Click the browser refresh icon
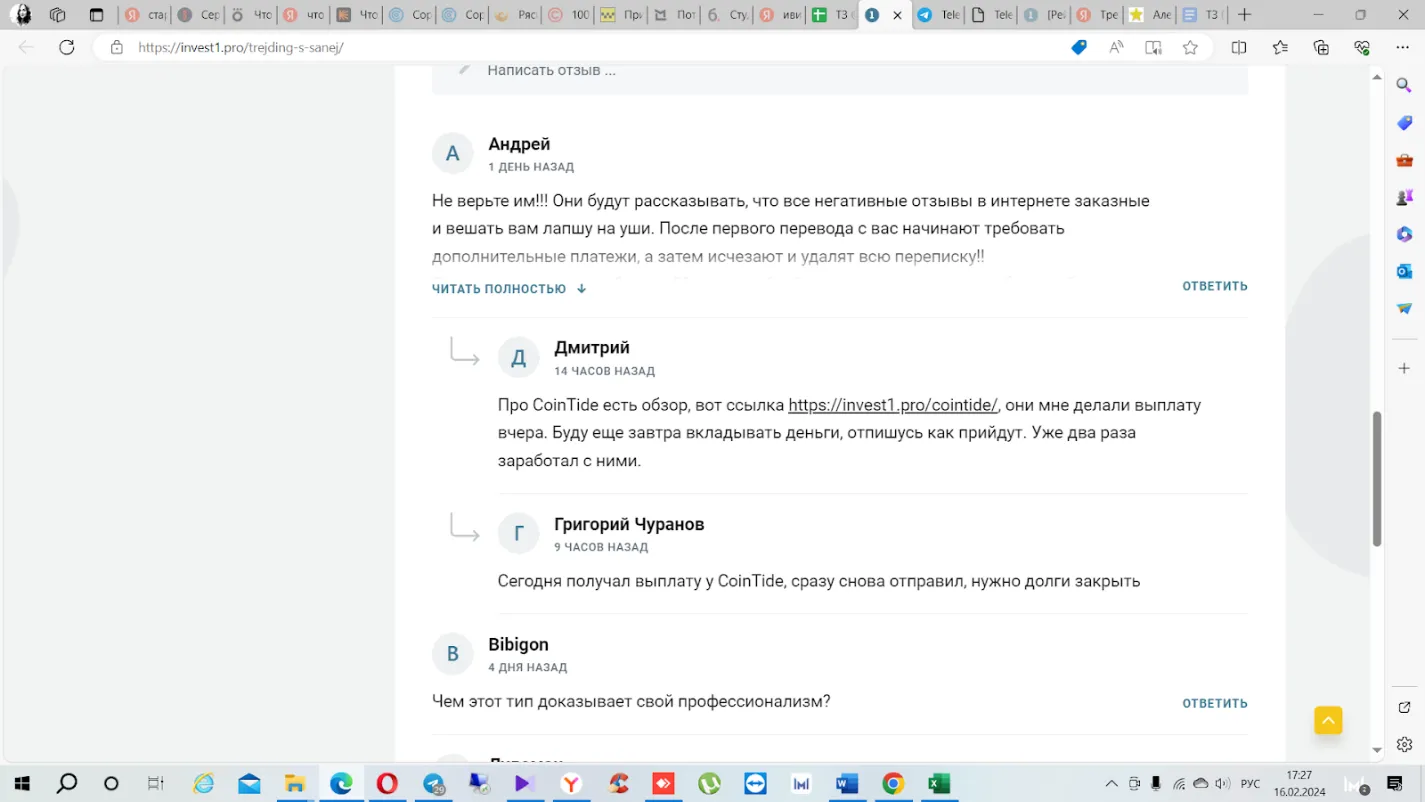 (67, 47)
